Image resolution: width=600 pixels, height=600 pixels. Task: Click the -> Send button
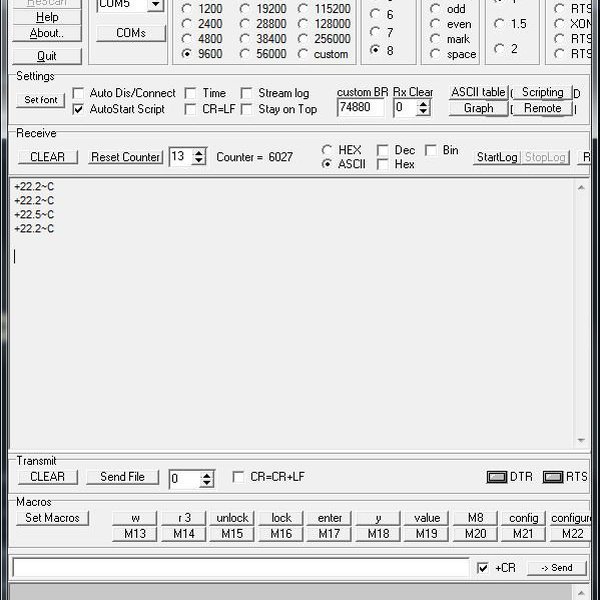pos(556,568)
